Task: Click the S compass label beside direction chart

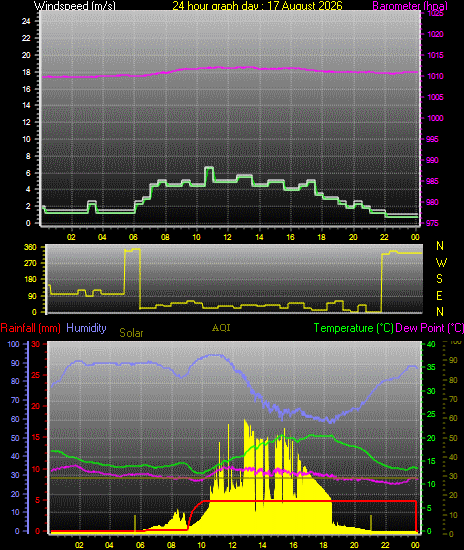Action: [439, 279]
